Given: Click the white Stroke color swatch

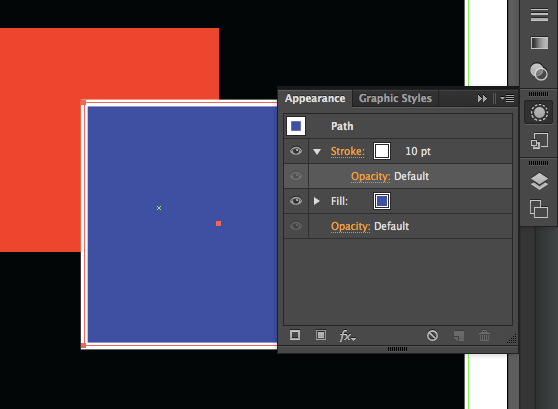Looking at the screenshot, I should [382, 151].
